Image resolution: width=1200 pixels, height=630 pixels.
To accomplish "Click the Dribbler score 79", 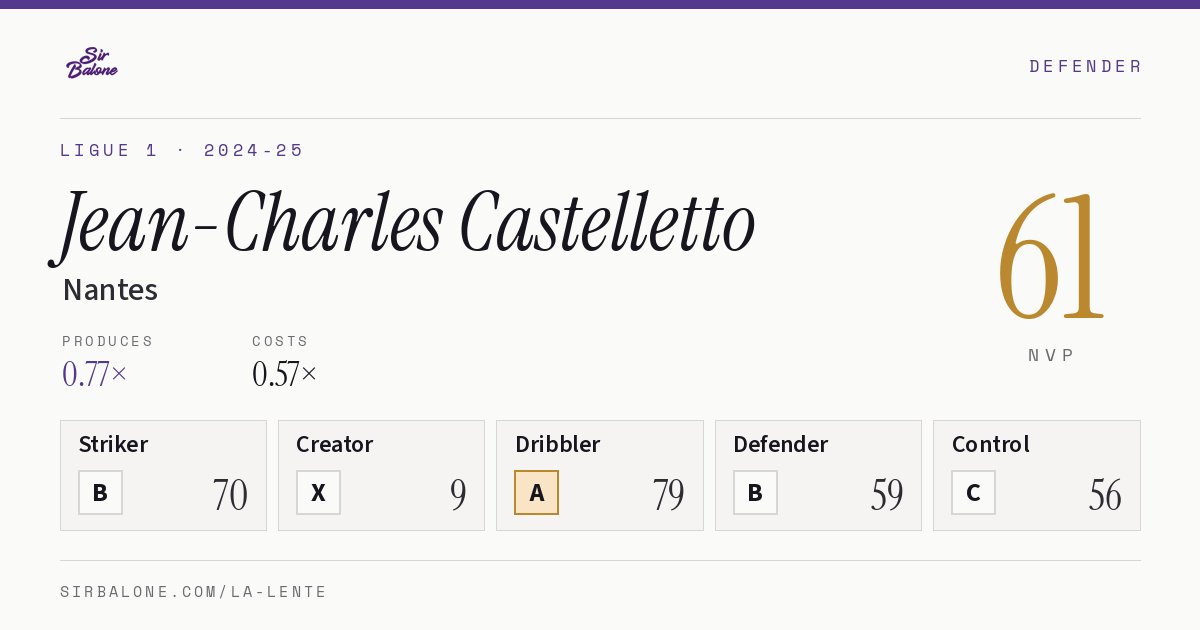I will point(668,495).
